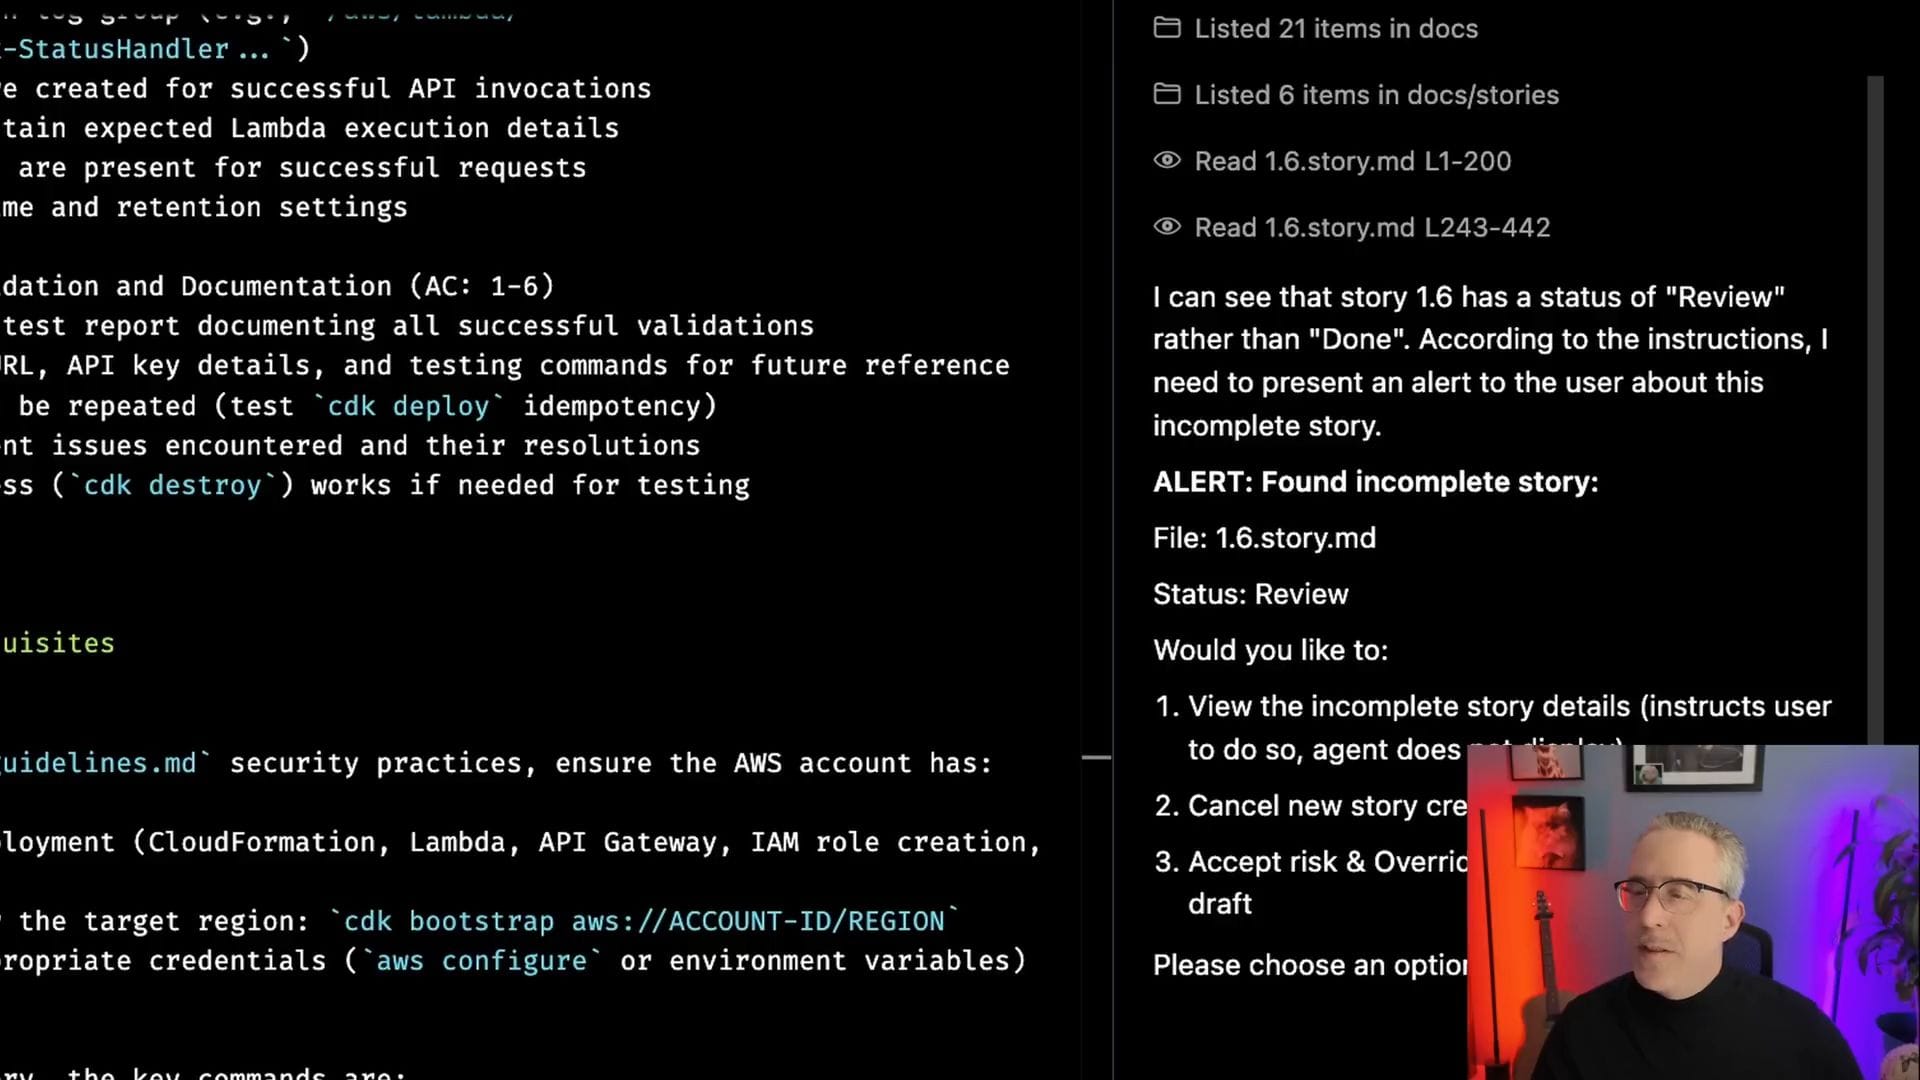Click the presenter webcam video thumbnail

click(1692, 912)
